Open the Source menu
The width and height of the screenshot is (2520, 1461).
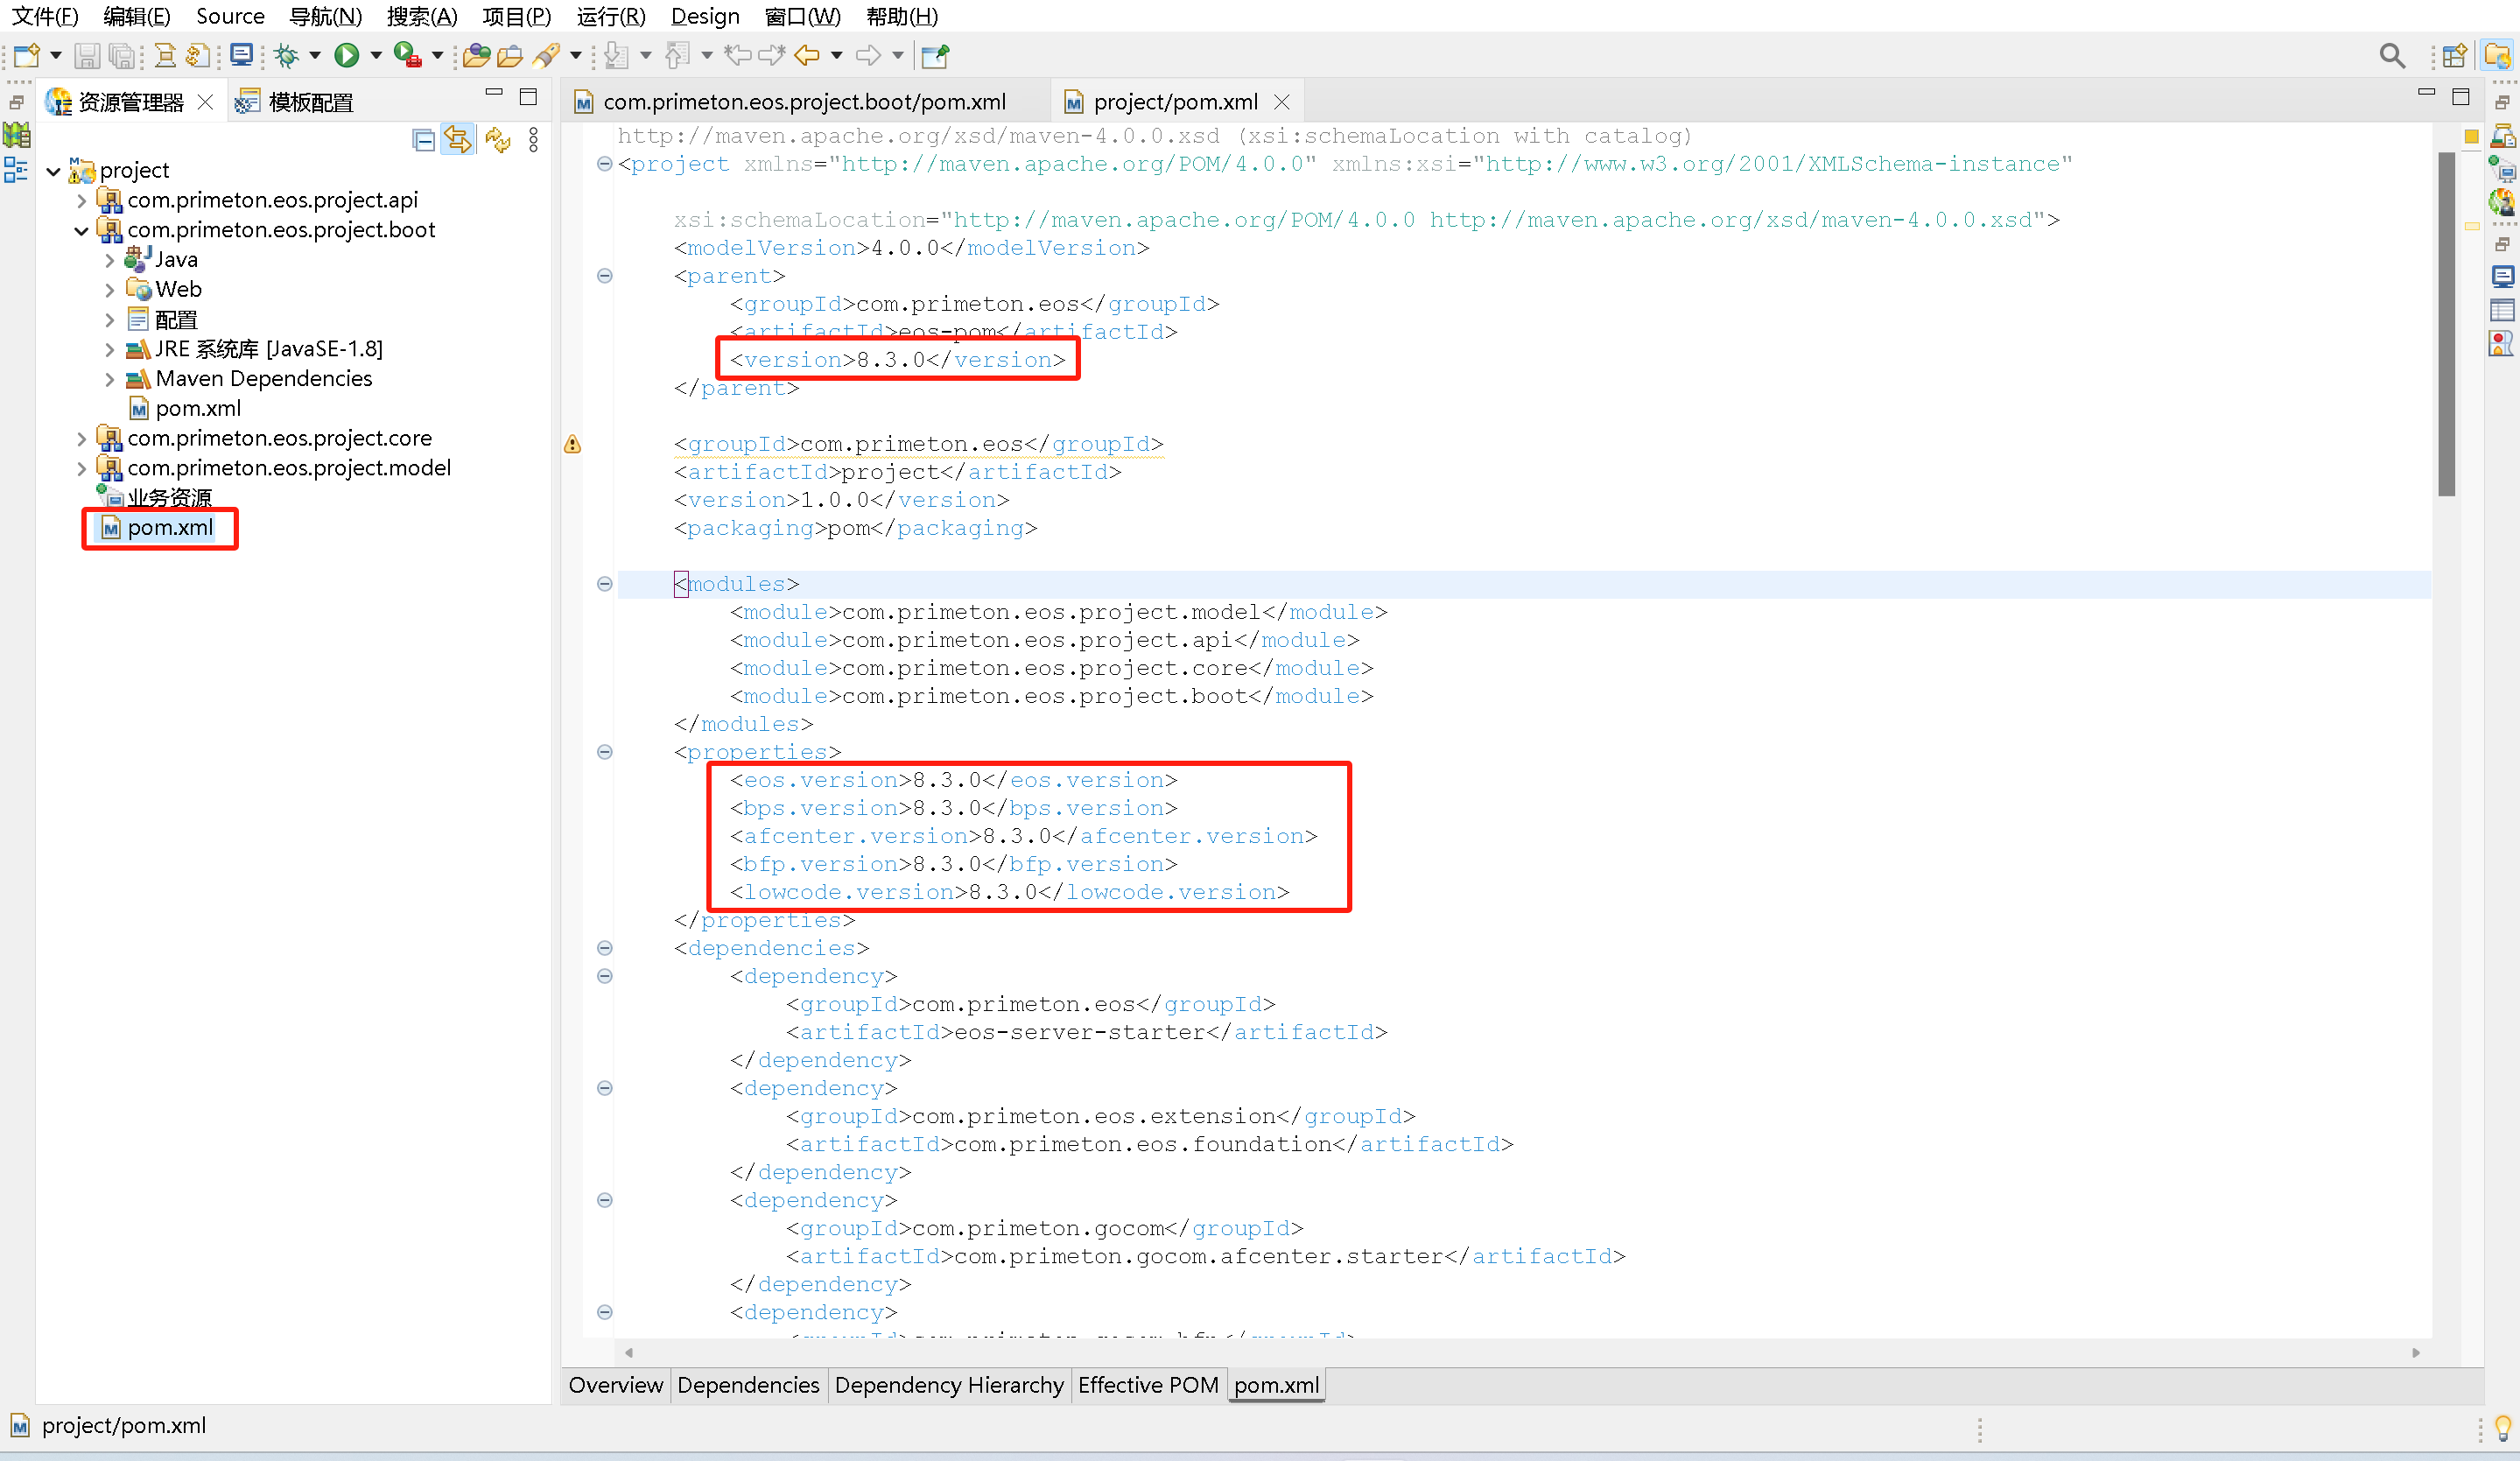(229, 17)
